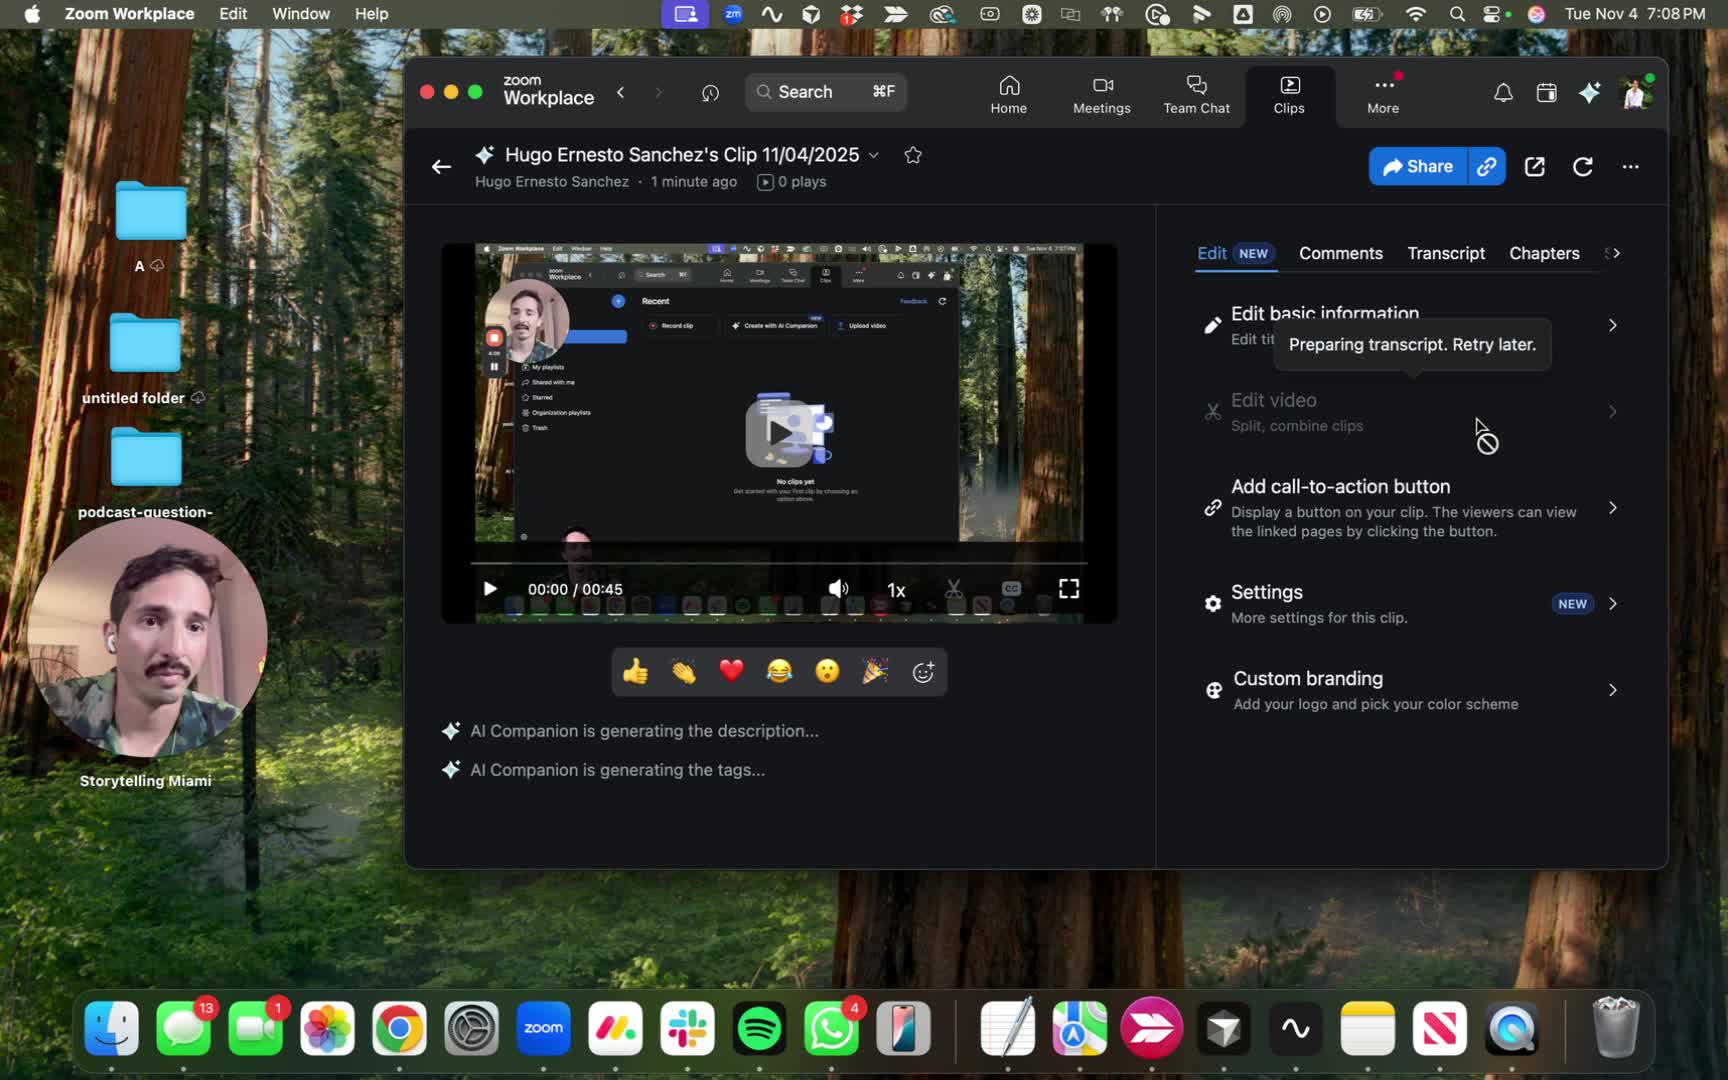Open the More tab in Zoom
This screenshot has width=1728, height=1080.
[1383, 95]
